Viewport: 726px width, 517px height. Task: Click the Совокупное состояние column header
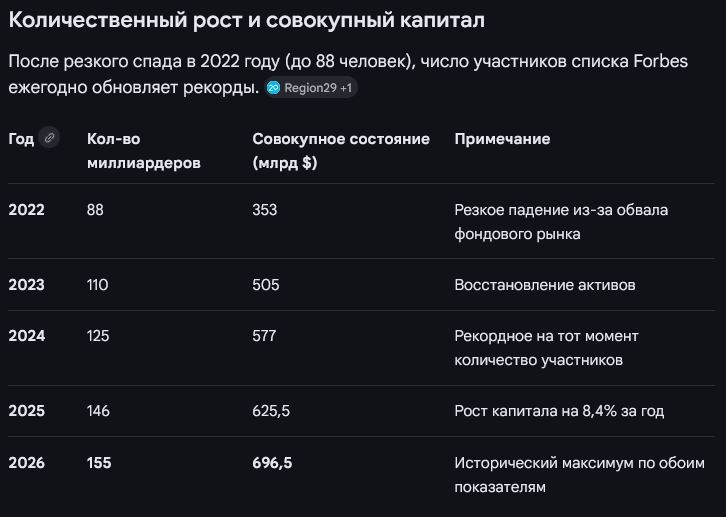[341, 151]
